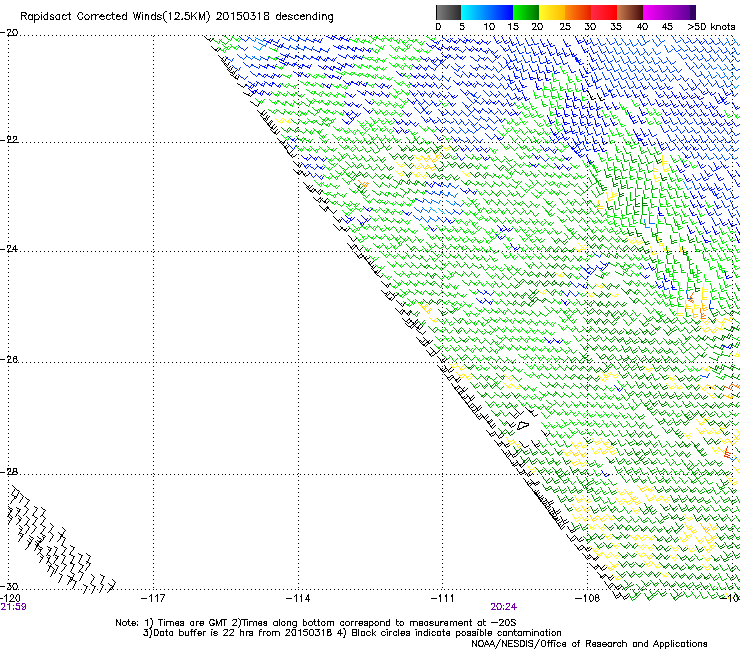This screenshot has height=650, width=740.
Task: Click the -26 latitude axis label
Action: coord(9,360)
